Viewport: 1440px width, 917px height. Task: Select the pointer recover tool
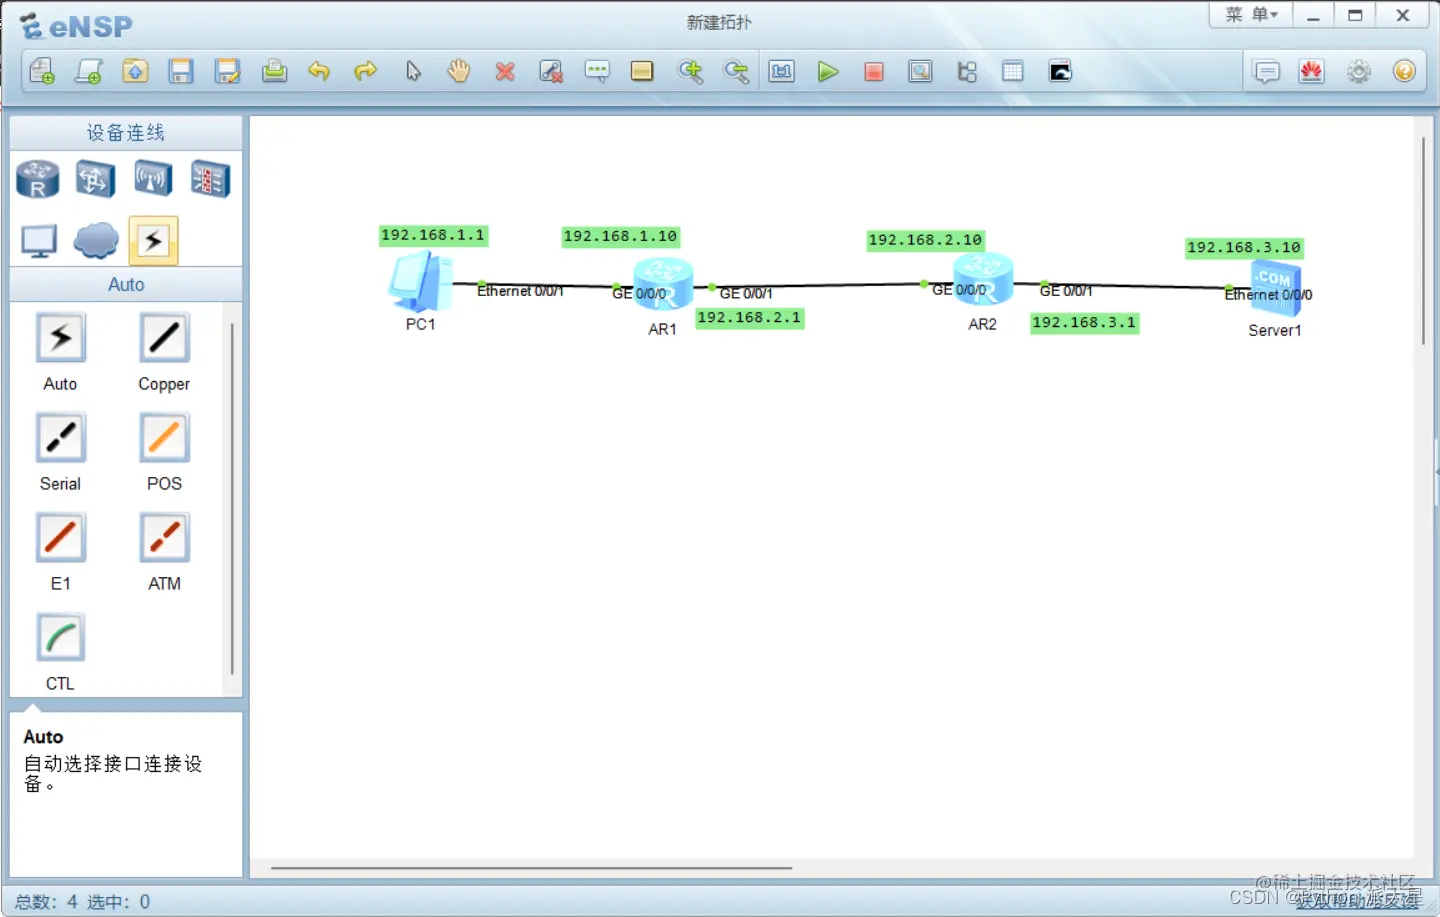pyautogui.click(x=413, y=71)
